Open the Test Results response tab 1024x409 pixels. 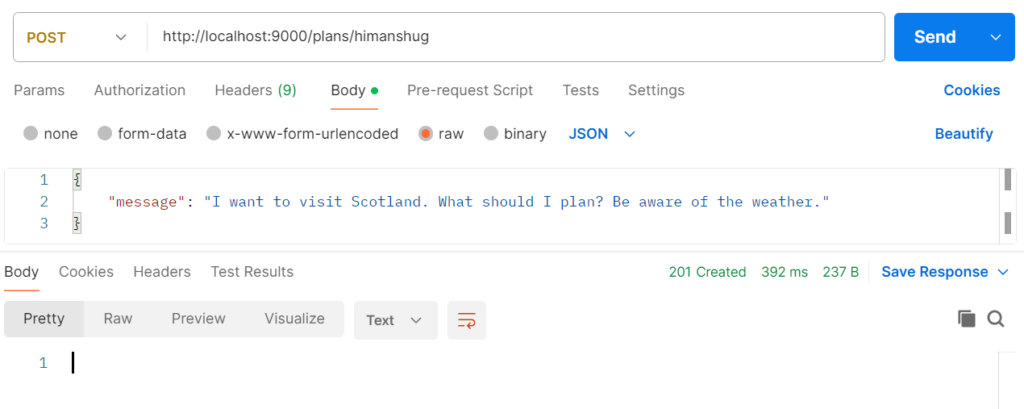point(252,272)
